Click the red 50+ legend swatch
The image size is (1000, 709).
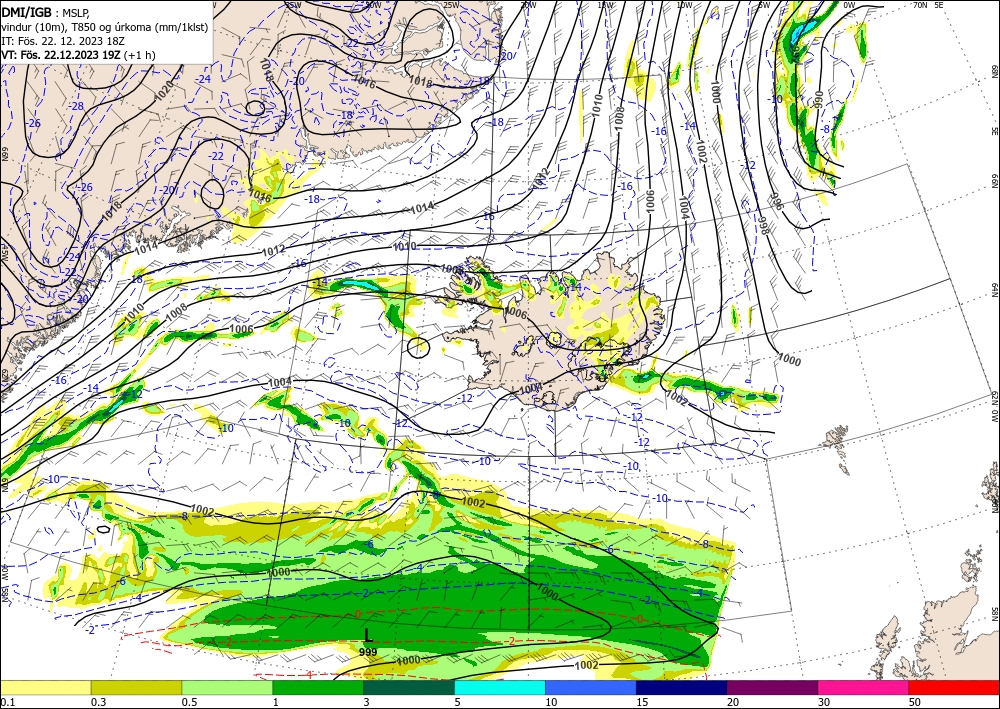pyautogui.click(x=954, y=687)
